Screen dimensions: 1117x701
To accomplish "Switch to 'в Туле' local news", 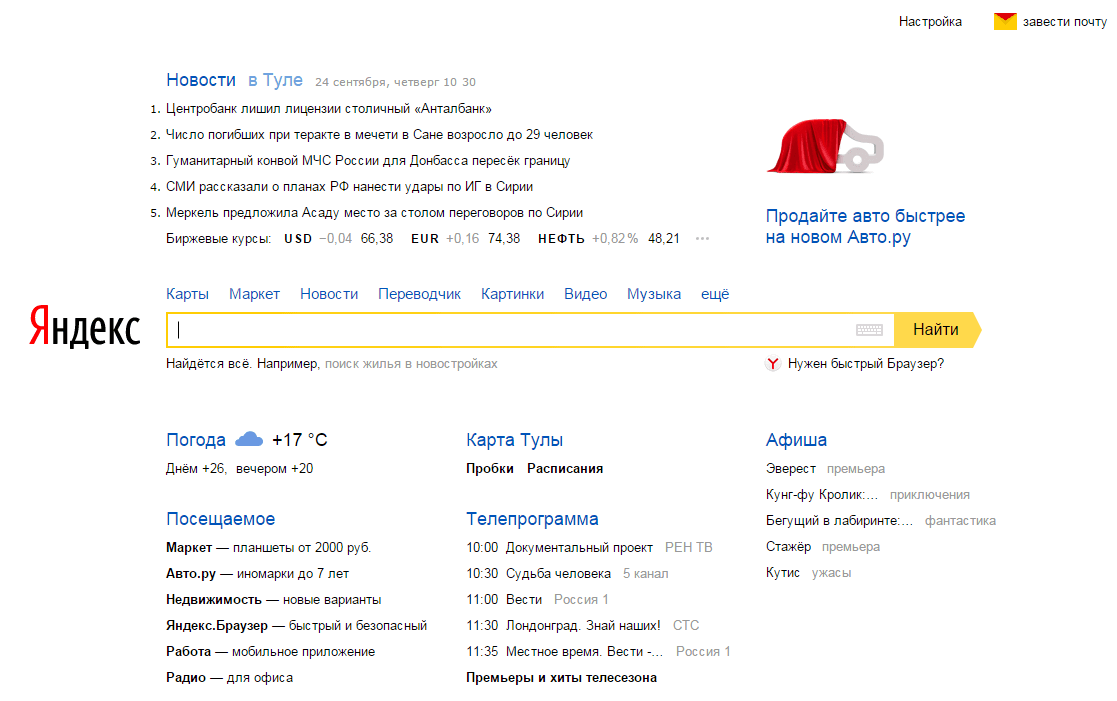I will pos(275,80).
